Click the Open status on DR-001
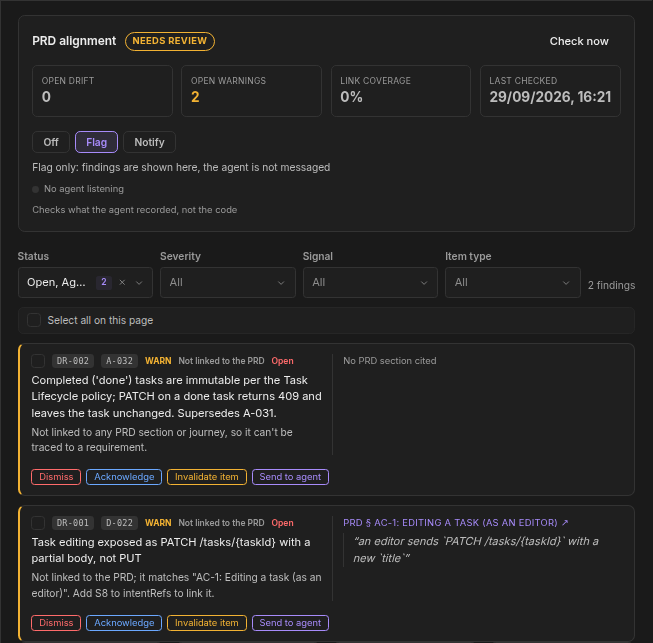Viewport: 653px width, 643px height. pyautogui.click(x=282, y=523)
